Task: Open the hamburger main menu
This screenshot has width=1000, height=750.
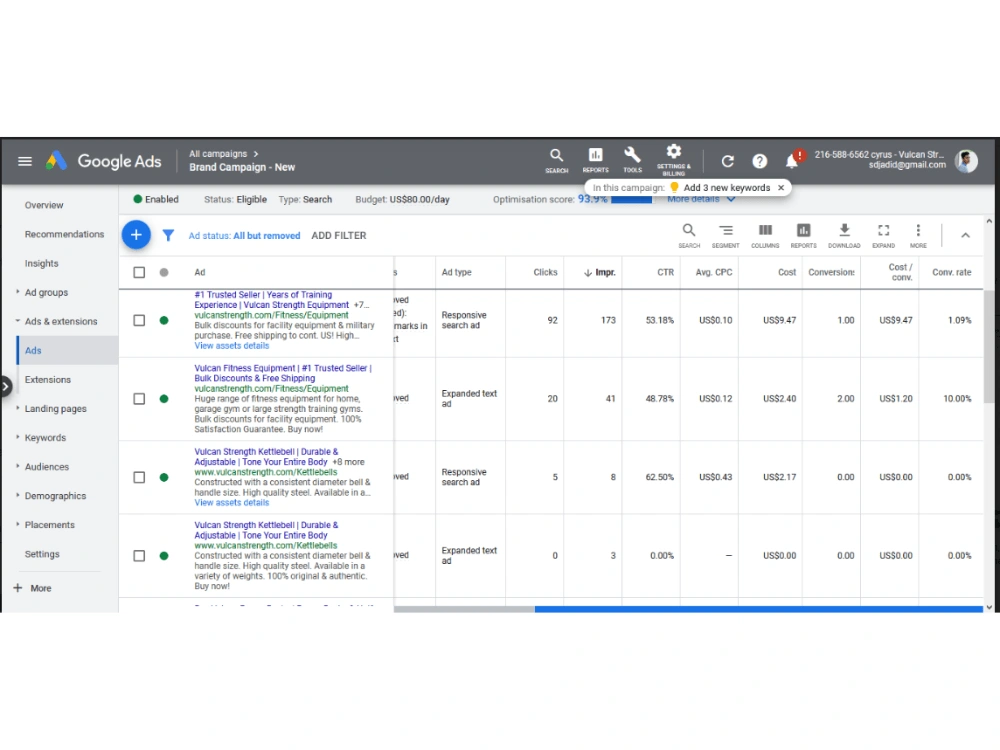Action: pos(25,161)
